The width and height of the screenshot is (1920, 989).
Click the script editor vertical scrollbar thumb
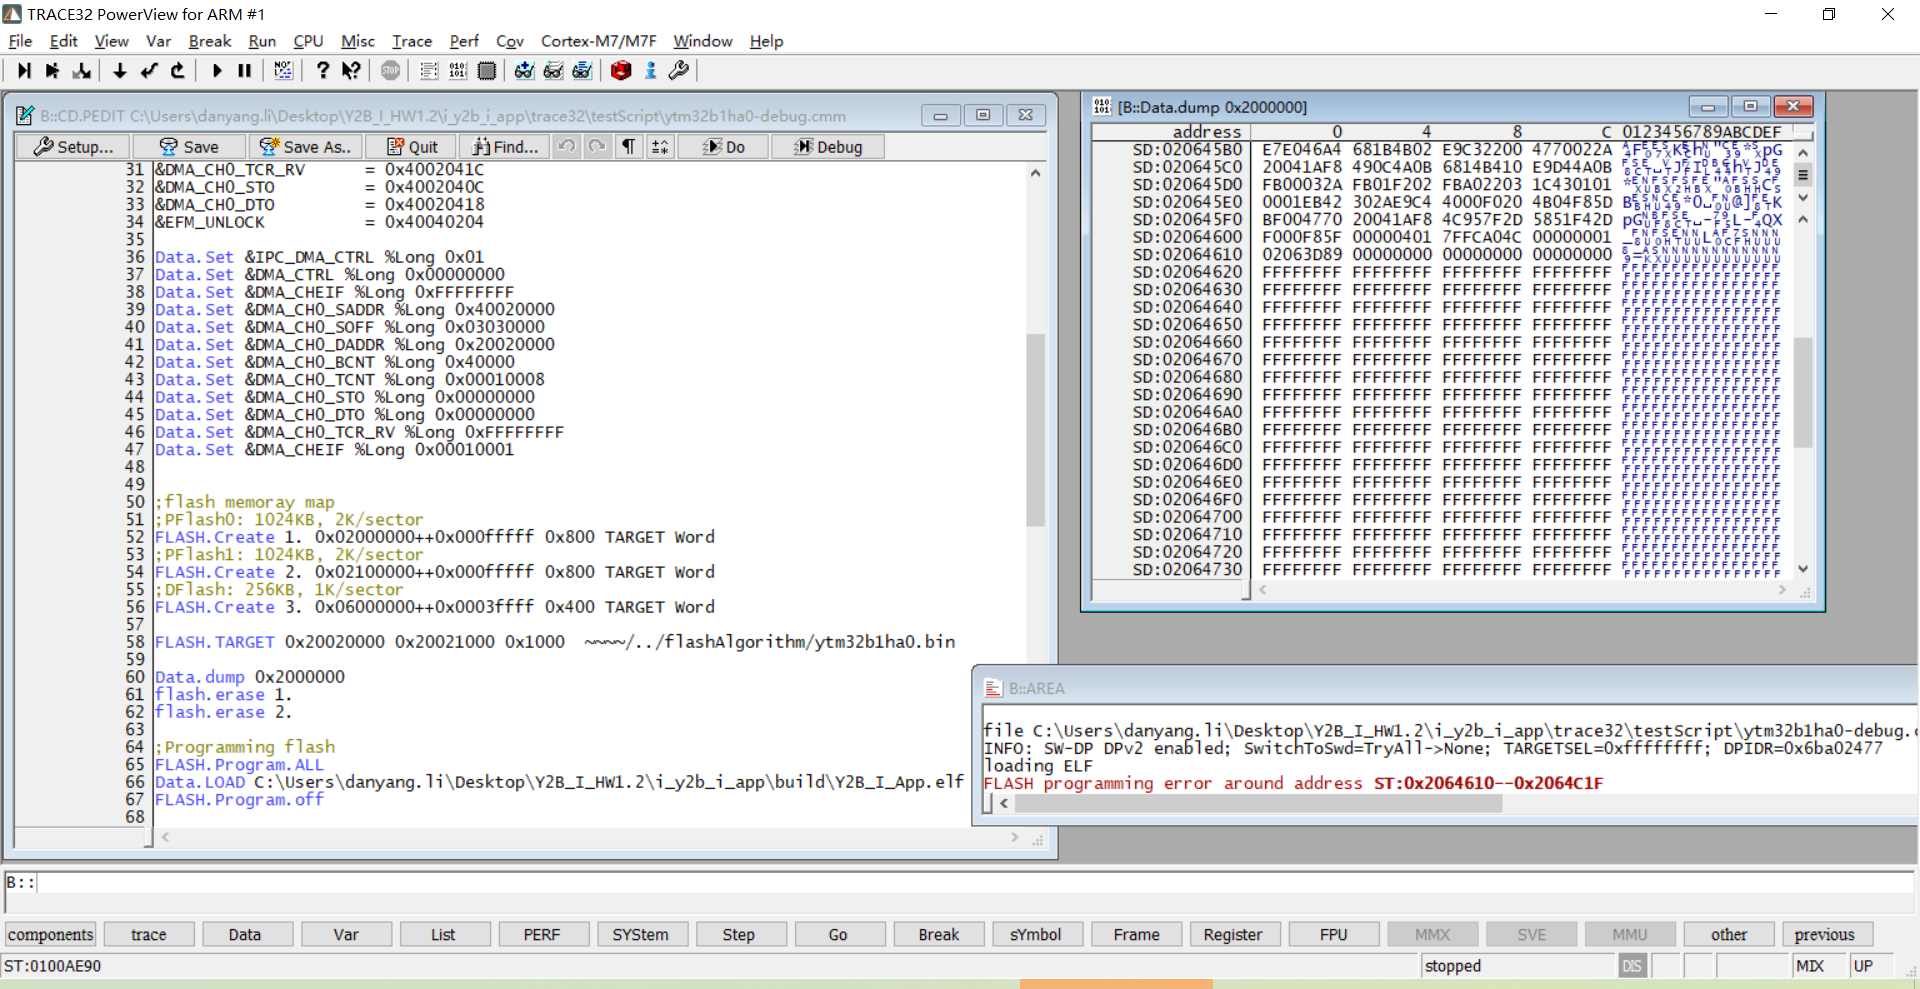1035,430
